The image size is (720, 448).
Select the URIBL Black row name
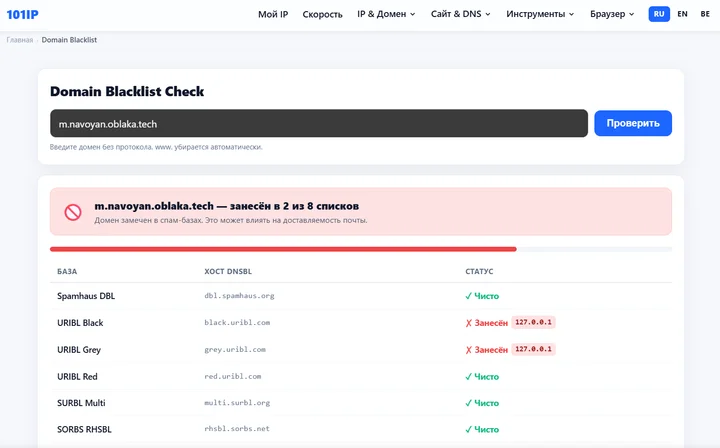click(80, 323)
